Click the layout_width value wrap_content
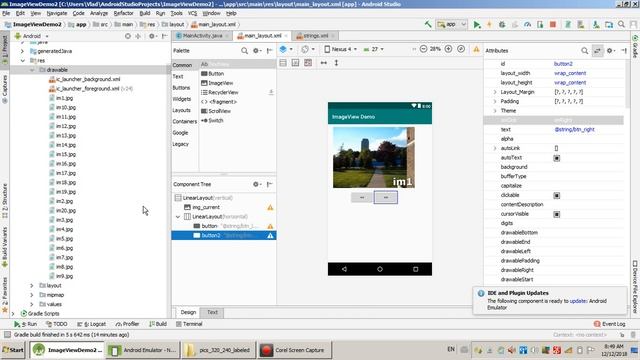 tap(570, 73)
